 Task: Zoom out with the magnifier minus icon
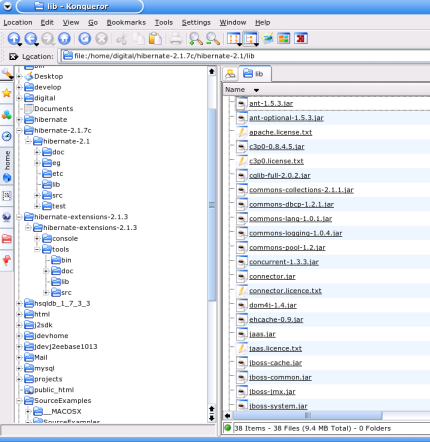213,39
